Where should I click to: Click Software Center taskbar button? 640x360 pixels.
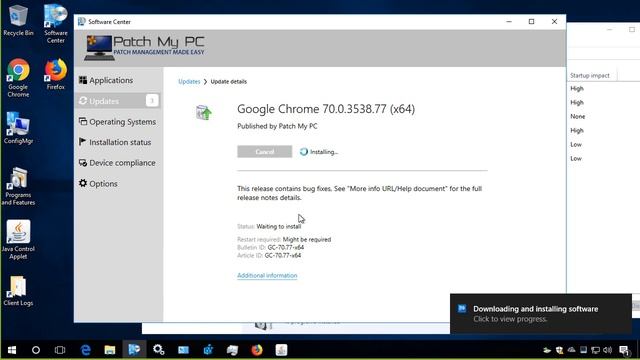(x=134, y=350)
